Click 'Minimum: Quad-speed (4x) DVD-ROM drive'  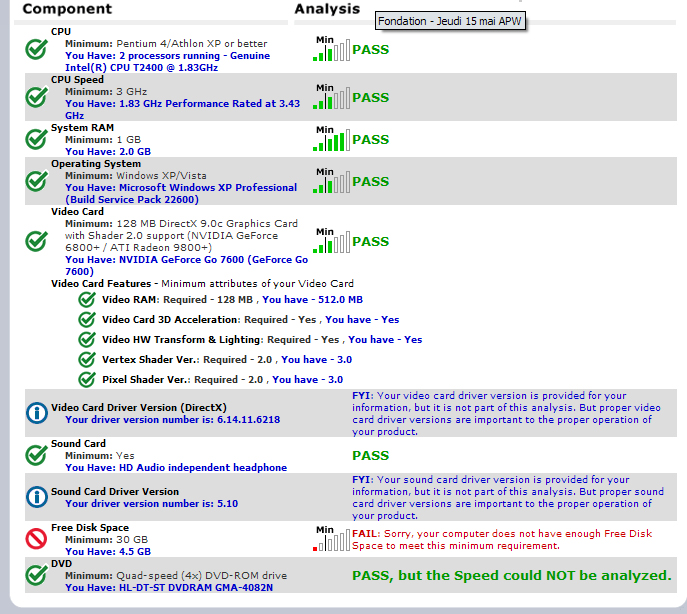tap(176, 576)
